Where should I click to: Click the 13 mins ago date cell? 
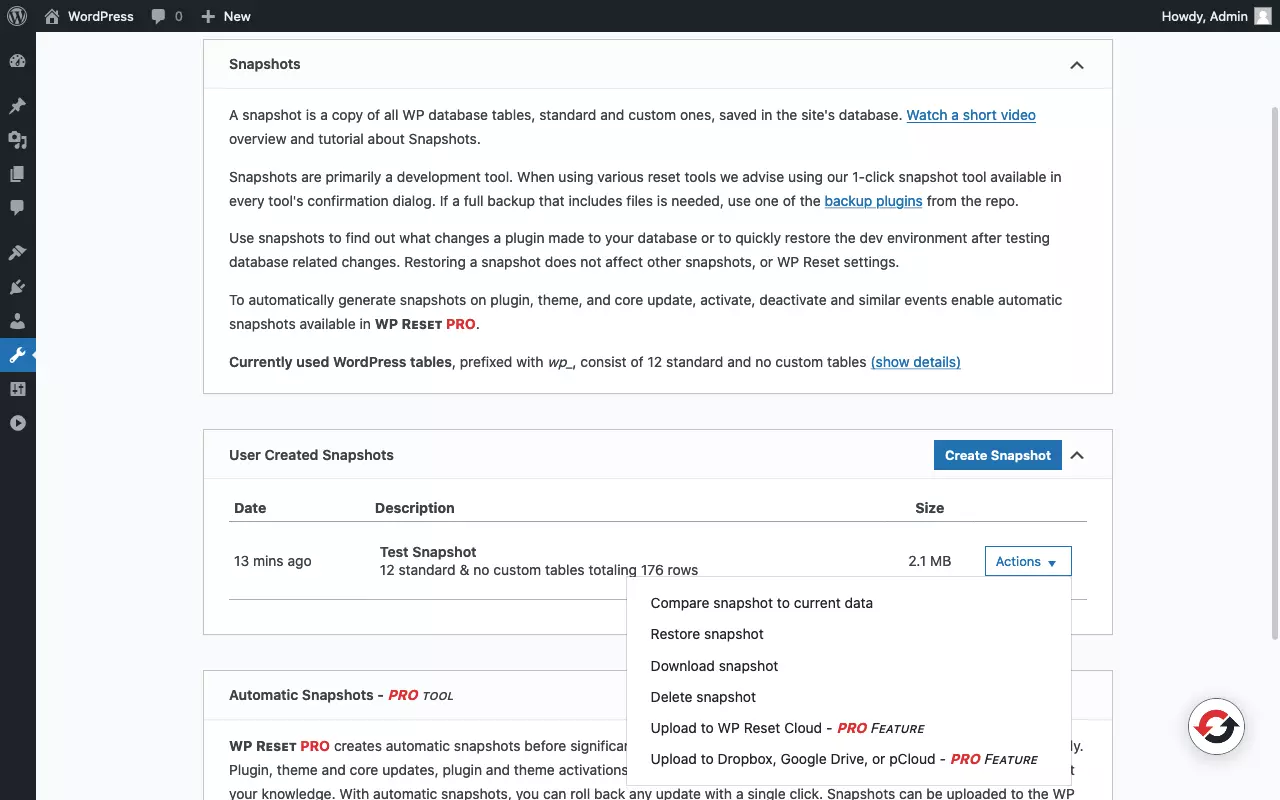click(x=273, y=561)
